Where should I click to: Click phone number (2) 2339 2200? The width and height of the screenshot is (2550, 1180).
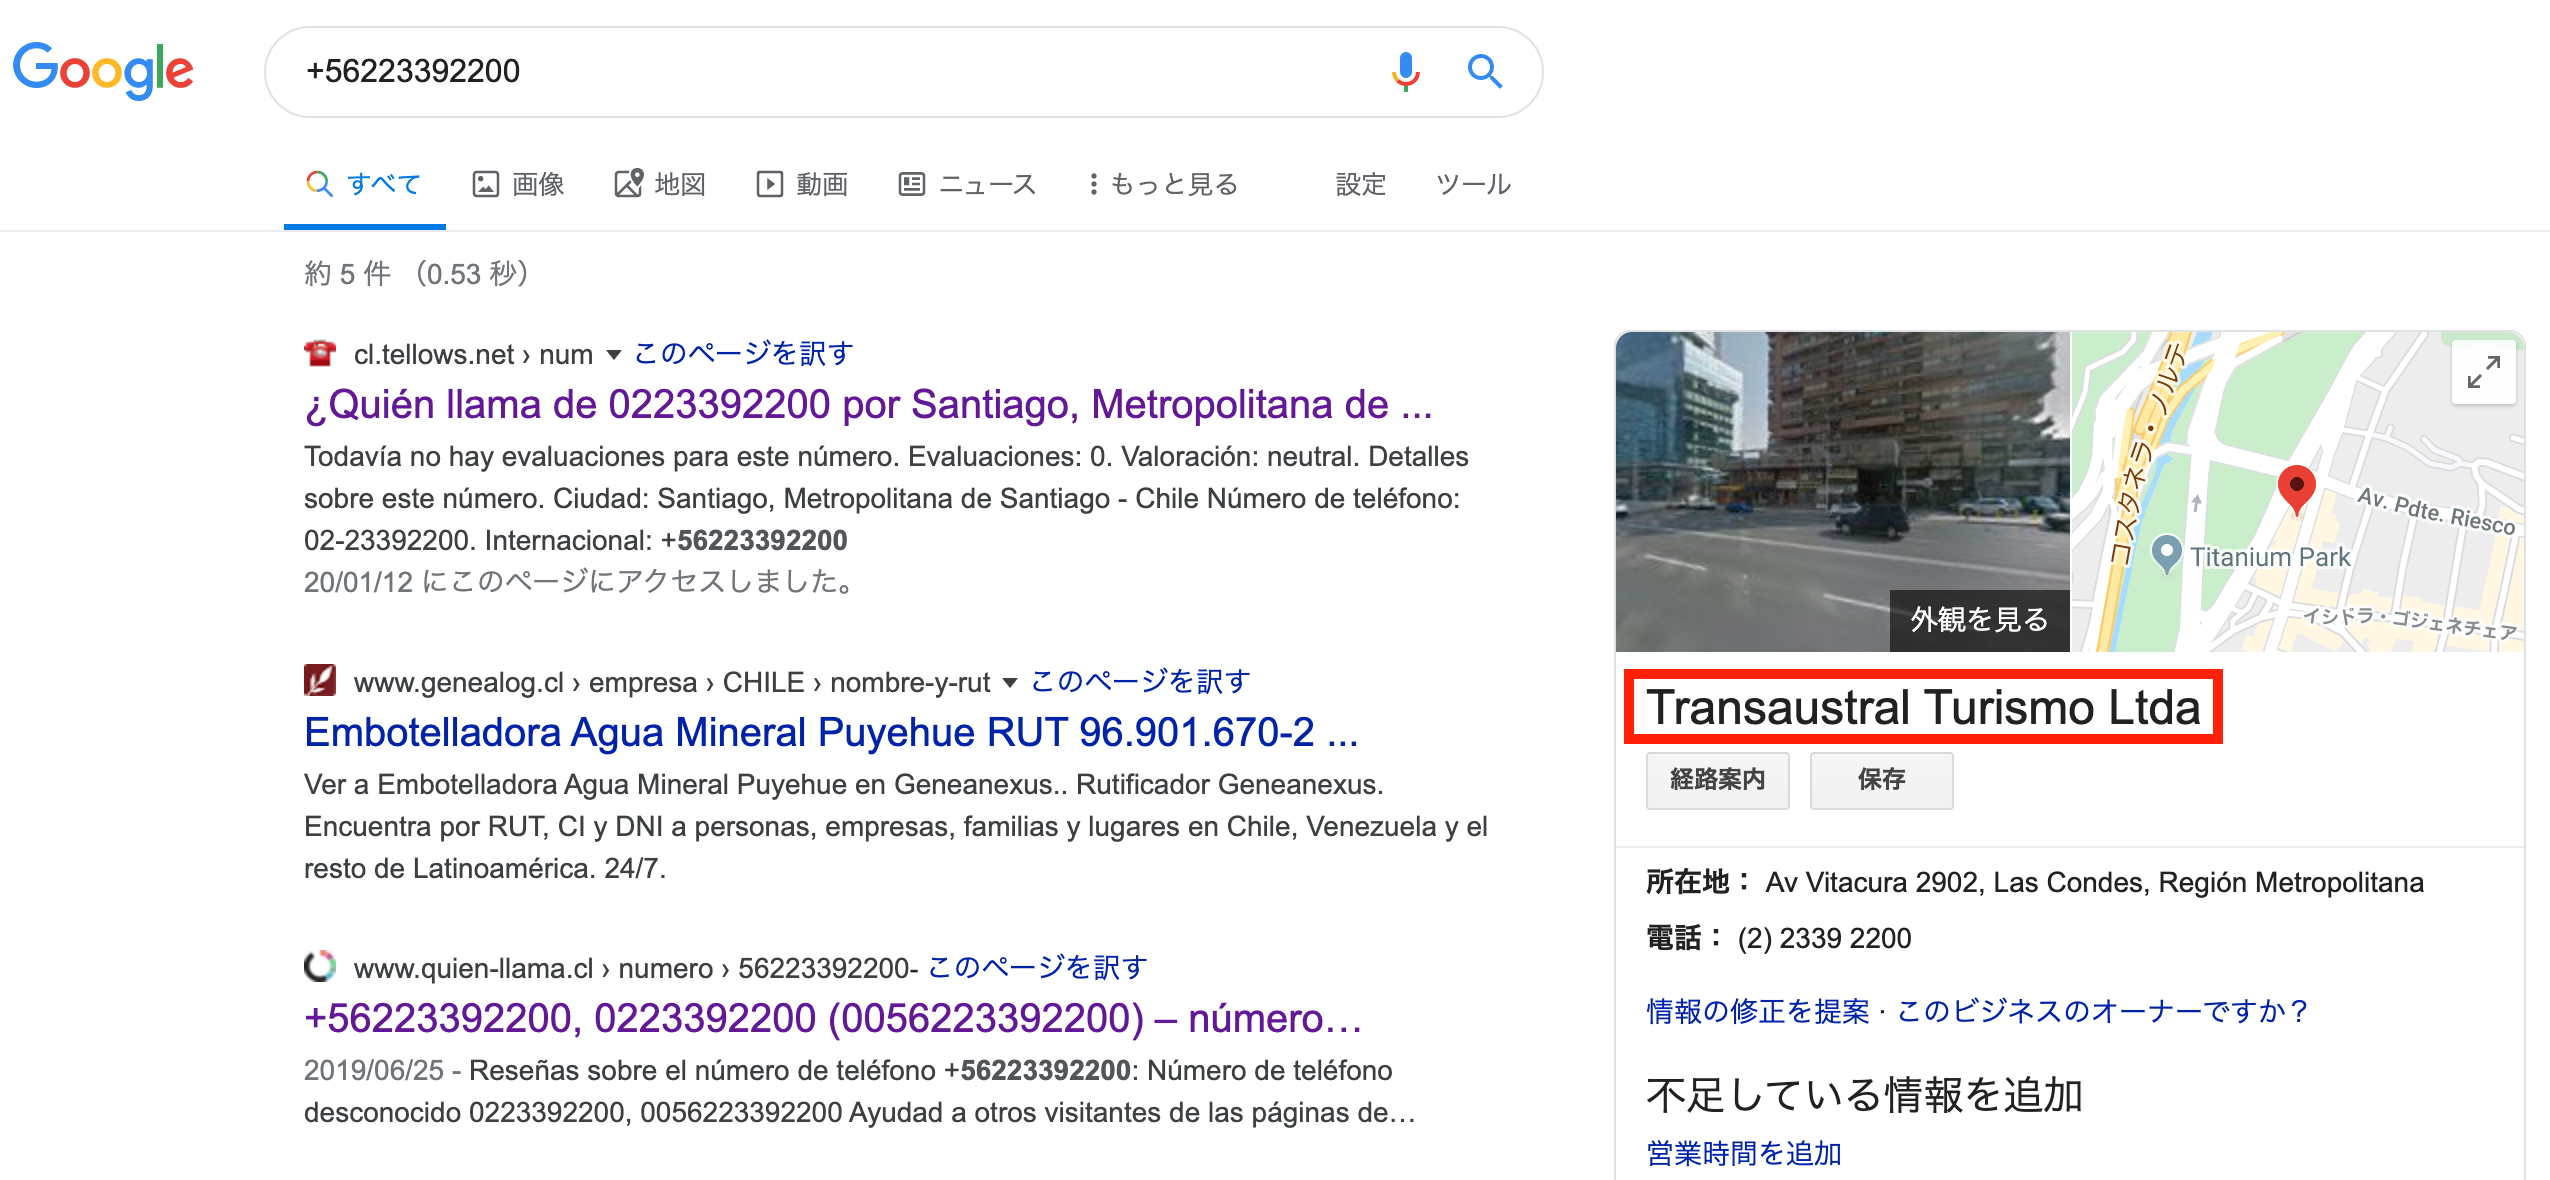pos(1824,938)
